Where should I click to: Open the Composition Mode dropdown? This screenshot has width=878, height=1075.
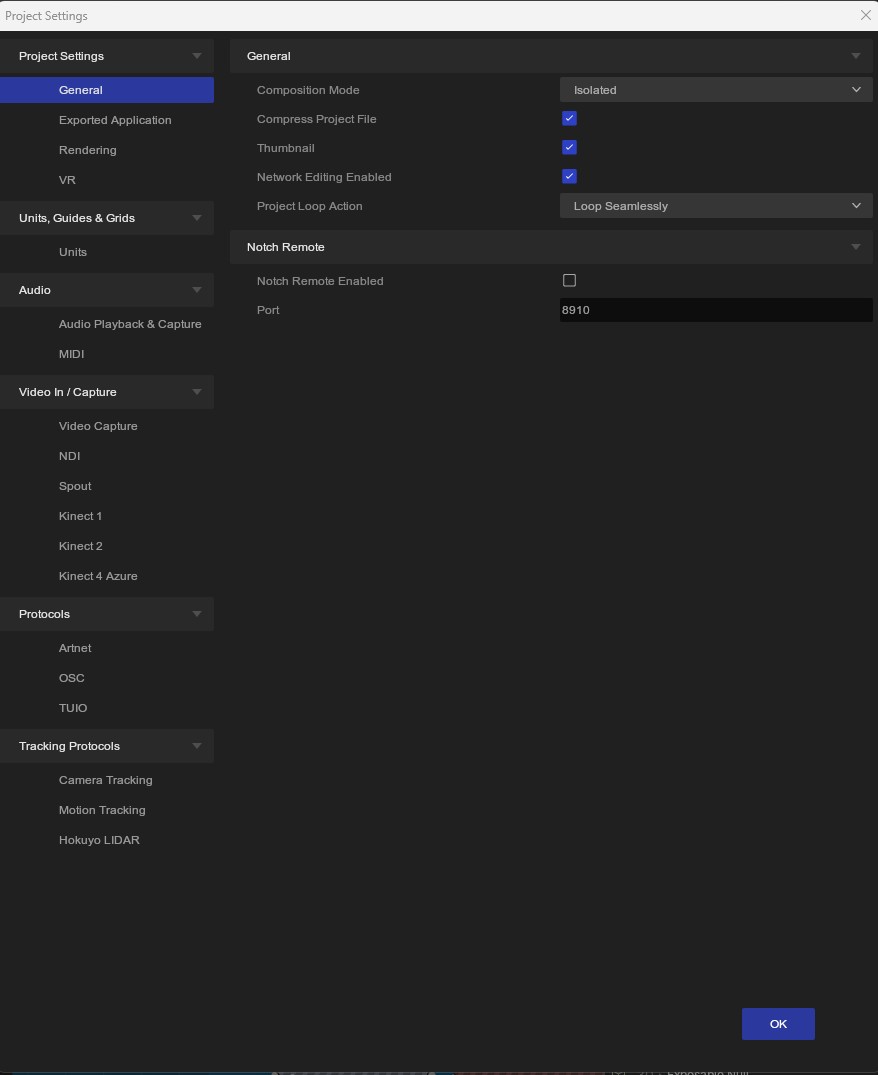coord(715,90)
